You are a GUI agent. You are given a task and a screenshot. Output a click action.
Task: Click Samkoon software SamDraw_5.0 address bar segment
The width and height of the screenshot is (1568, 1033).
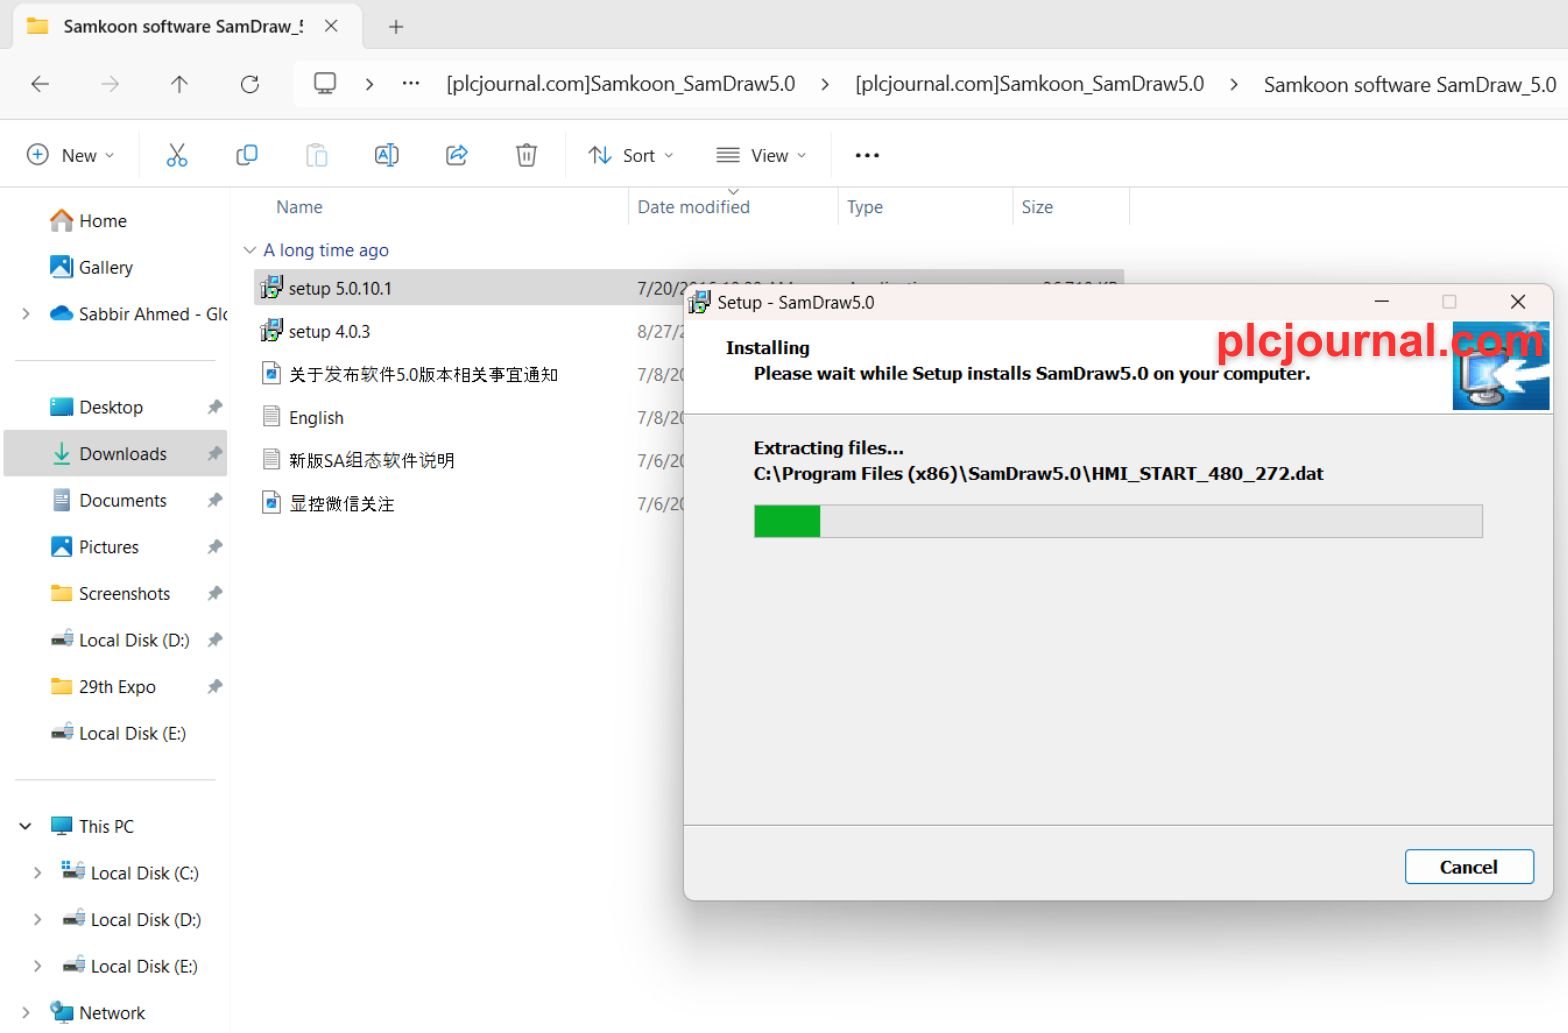point(1410,84)
